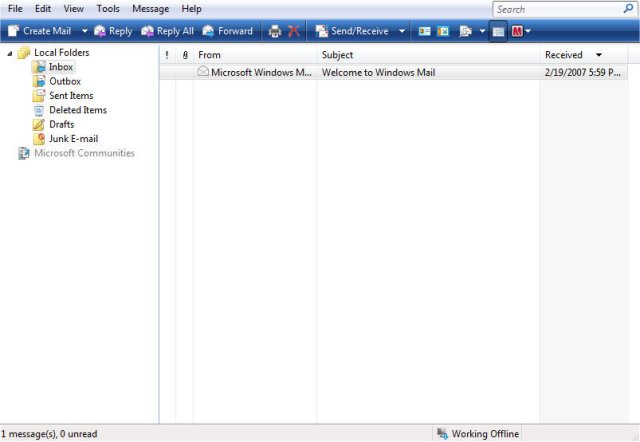Viewport: 640px width, 442px height.
Task: Open the File menu
Action: point(15,9)
